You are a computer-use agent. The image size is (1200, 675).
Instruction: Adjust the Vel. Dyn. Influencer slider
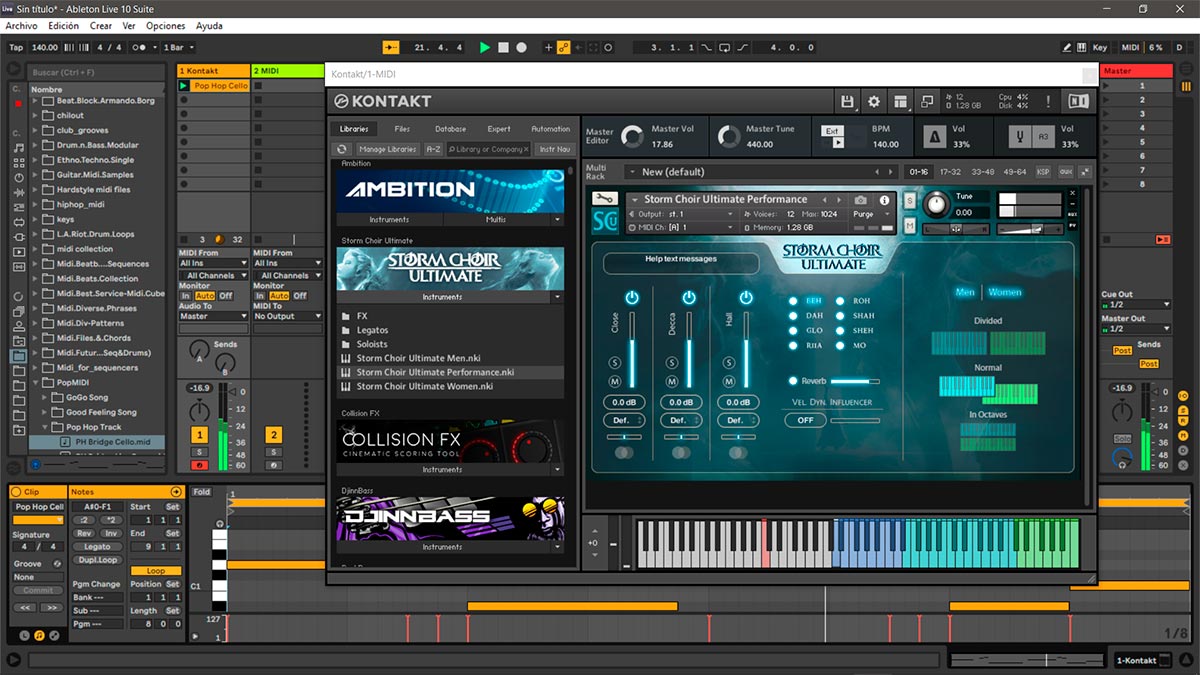point(855,420)
